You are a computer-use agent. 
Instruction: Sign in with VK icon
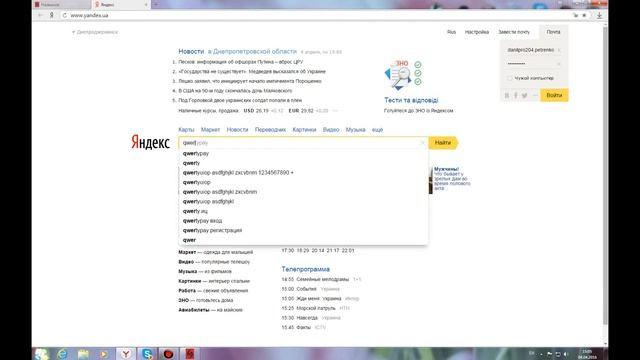[507, 96]
